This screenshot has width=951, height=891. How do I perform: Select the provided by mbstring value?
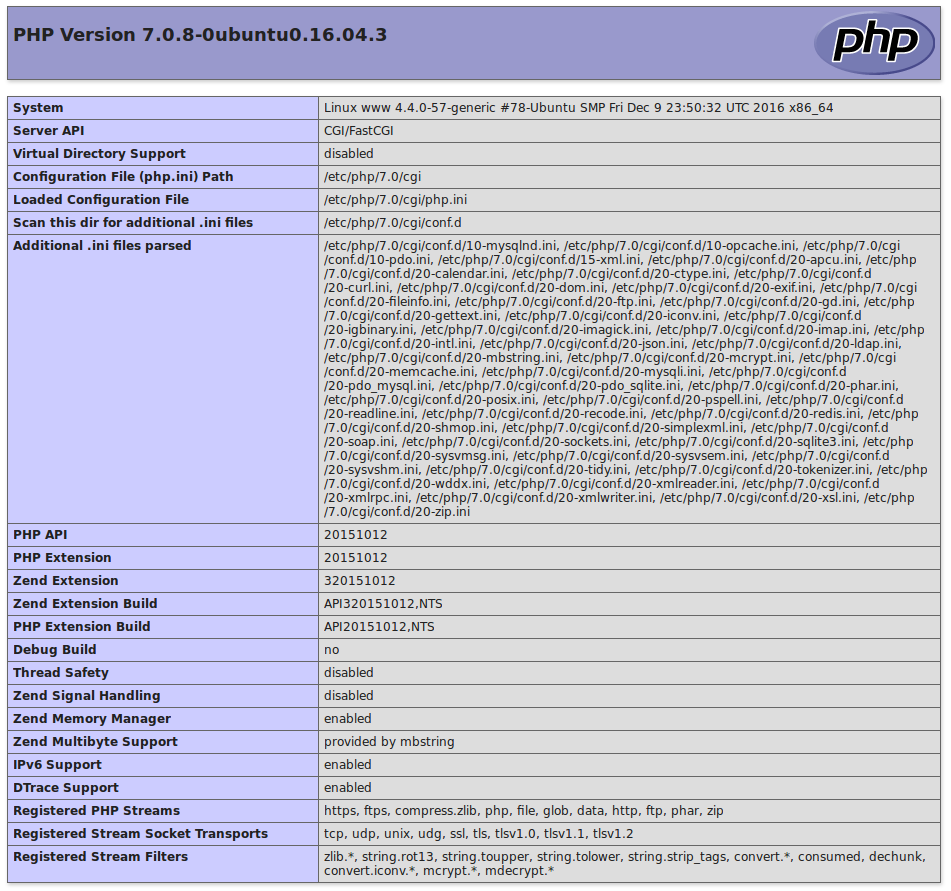pos(389,742)
